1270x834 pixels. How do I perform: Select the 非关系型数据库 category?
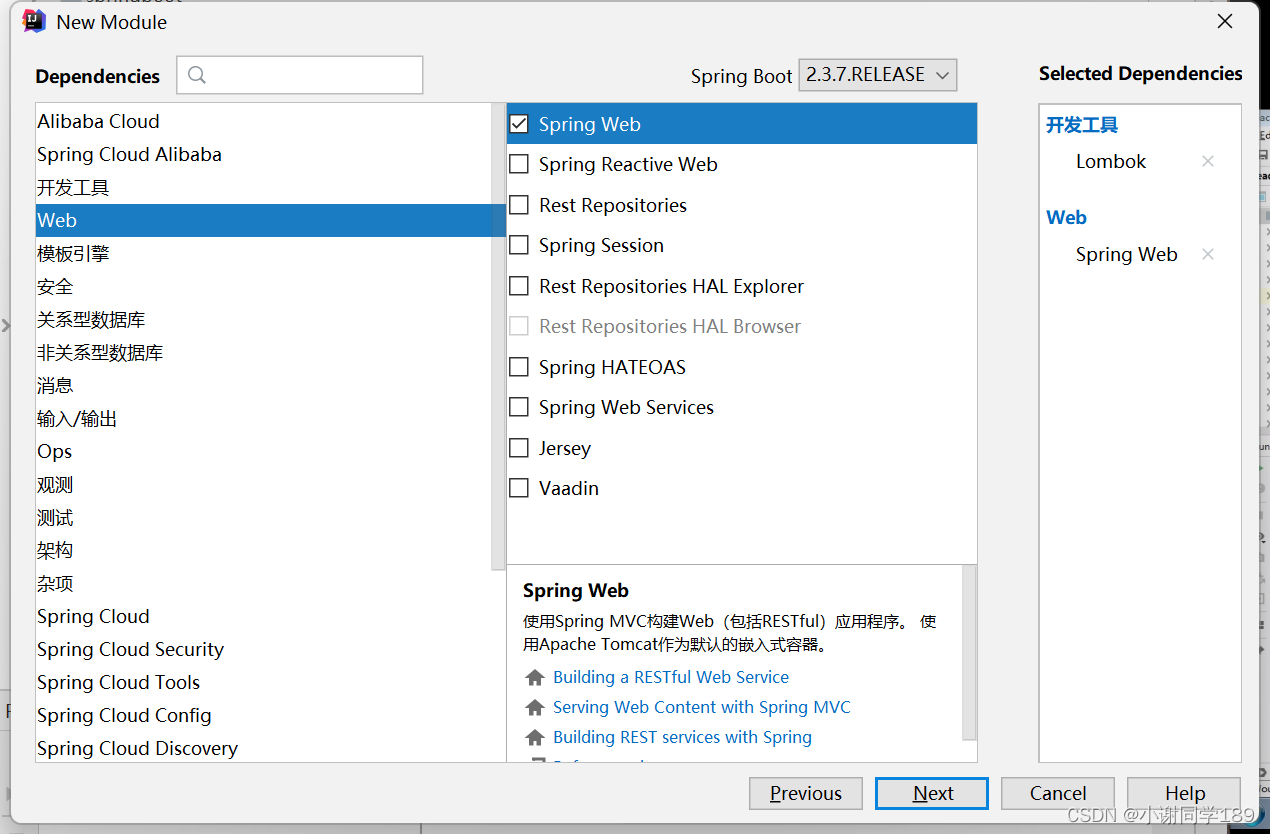click(264, 352)
